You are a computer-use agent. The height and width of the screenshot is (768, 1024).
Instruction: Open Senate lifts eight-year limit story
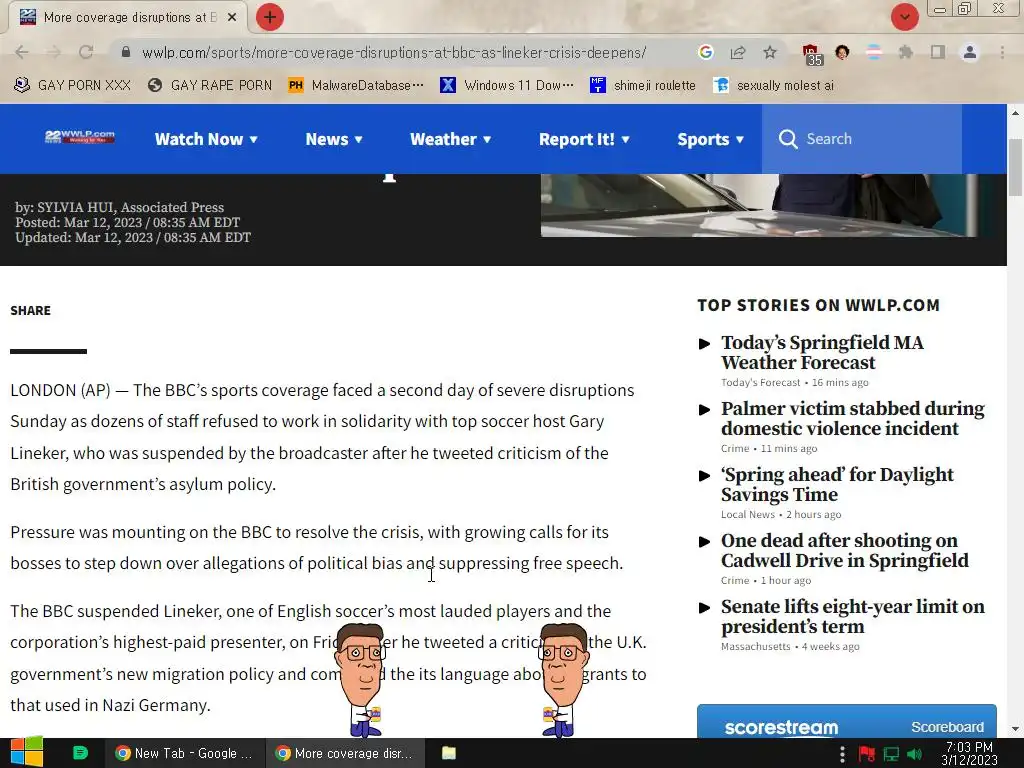click(x=853, y=616)
